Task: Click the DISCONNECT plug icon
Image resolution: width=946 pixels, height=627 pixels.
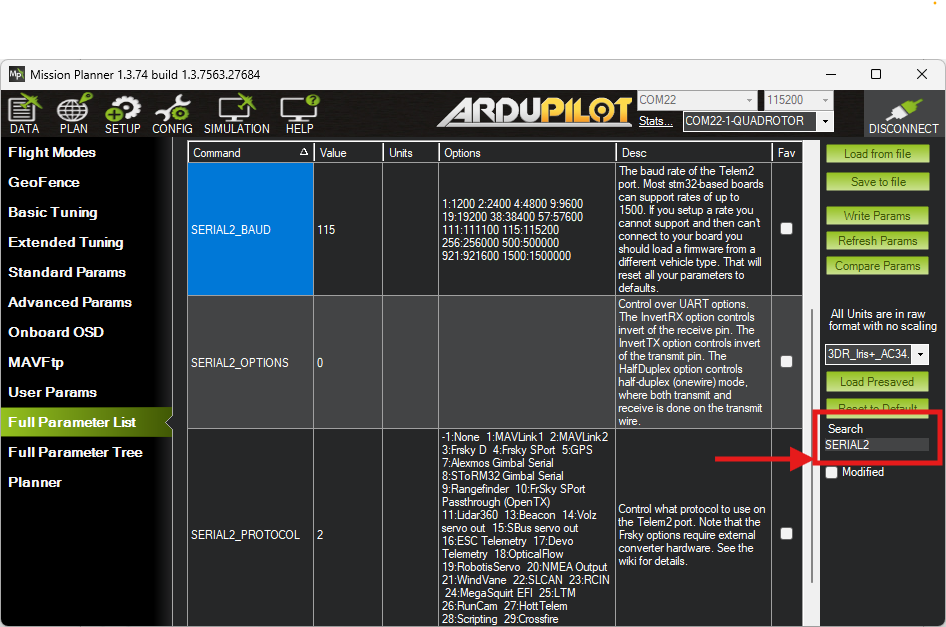Action: tap(902, 114)
